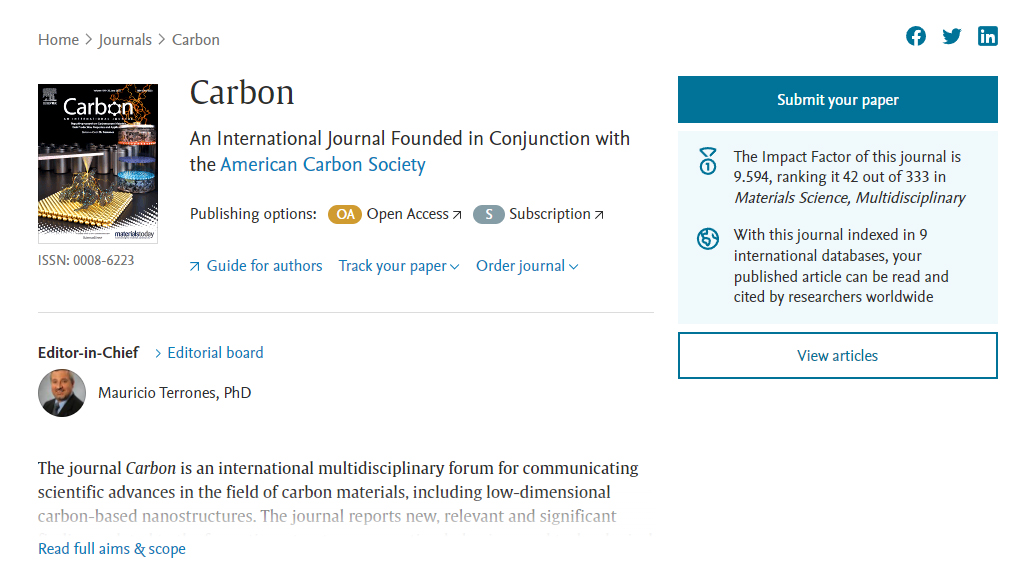Image resolution: width=1018 pixels, height=570 pixels.
Task: Expand the Order journal dropdown
Action: 527,266
